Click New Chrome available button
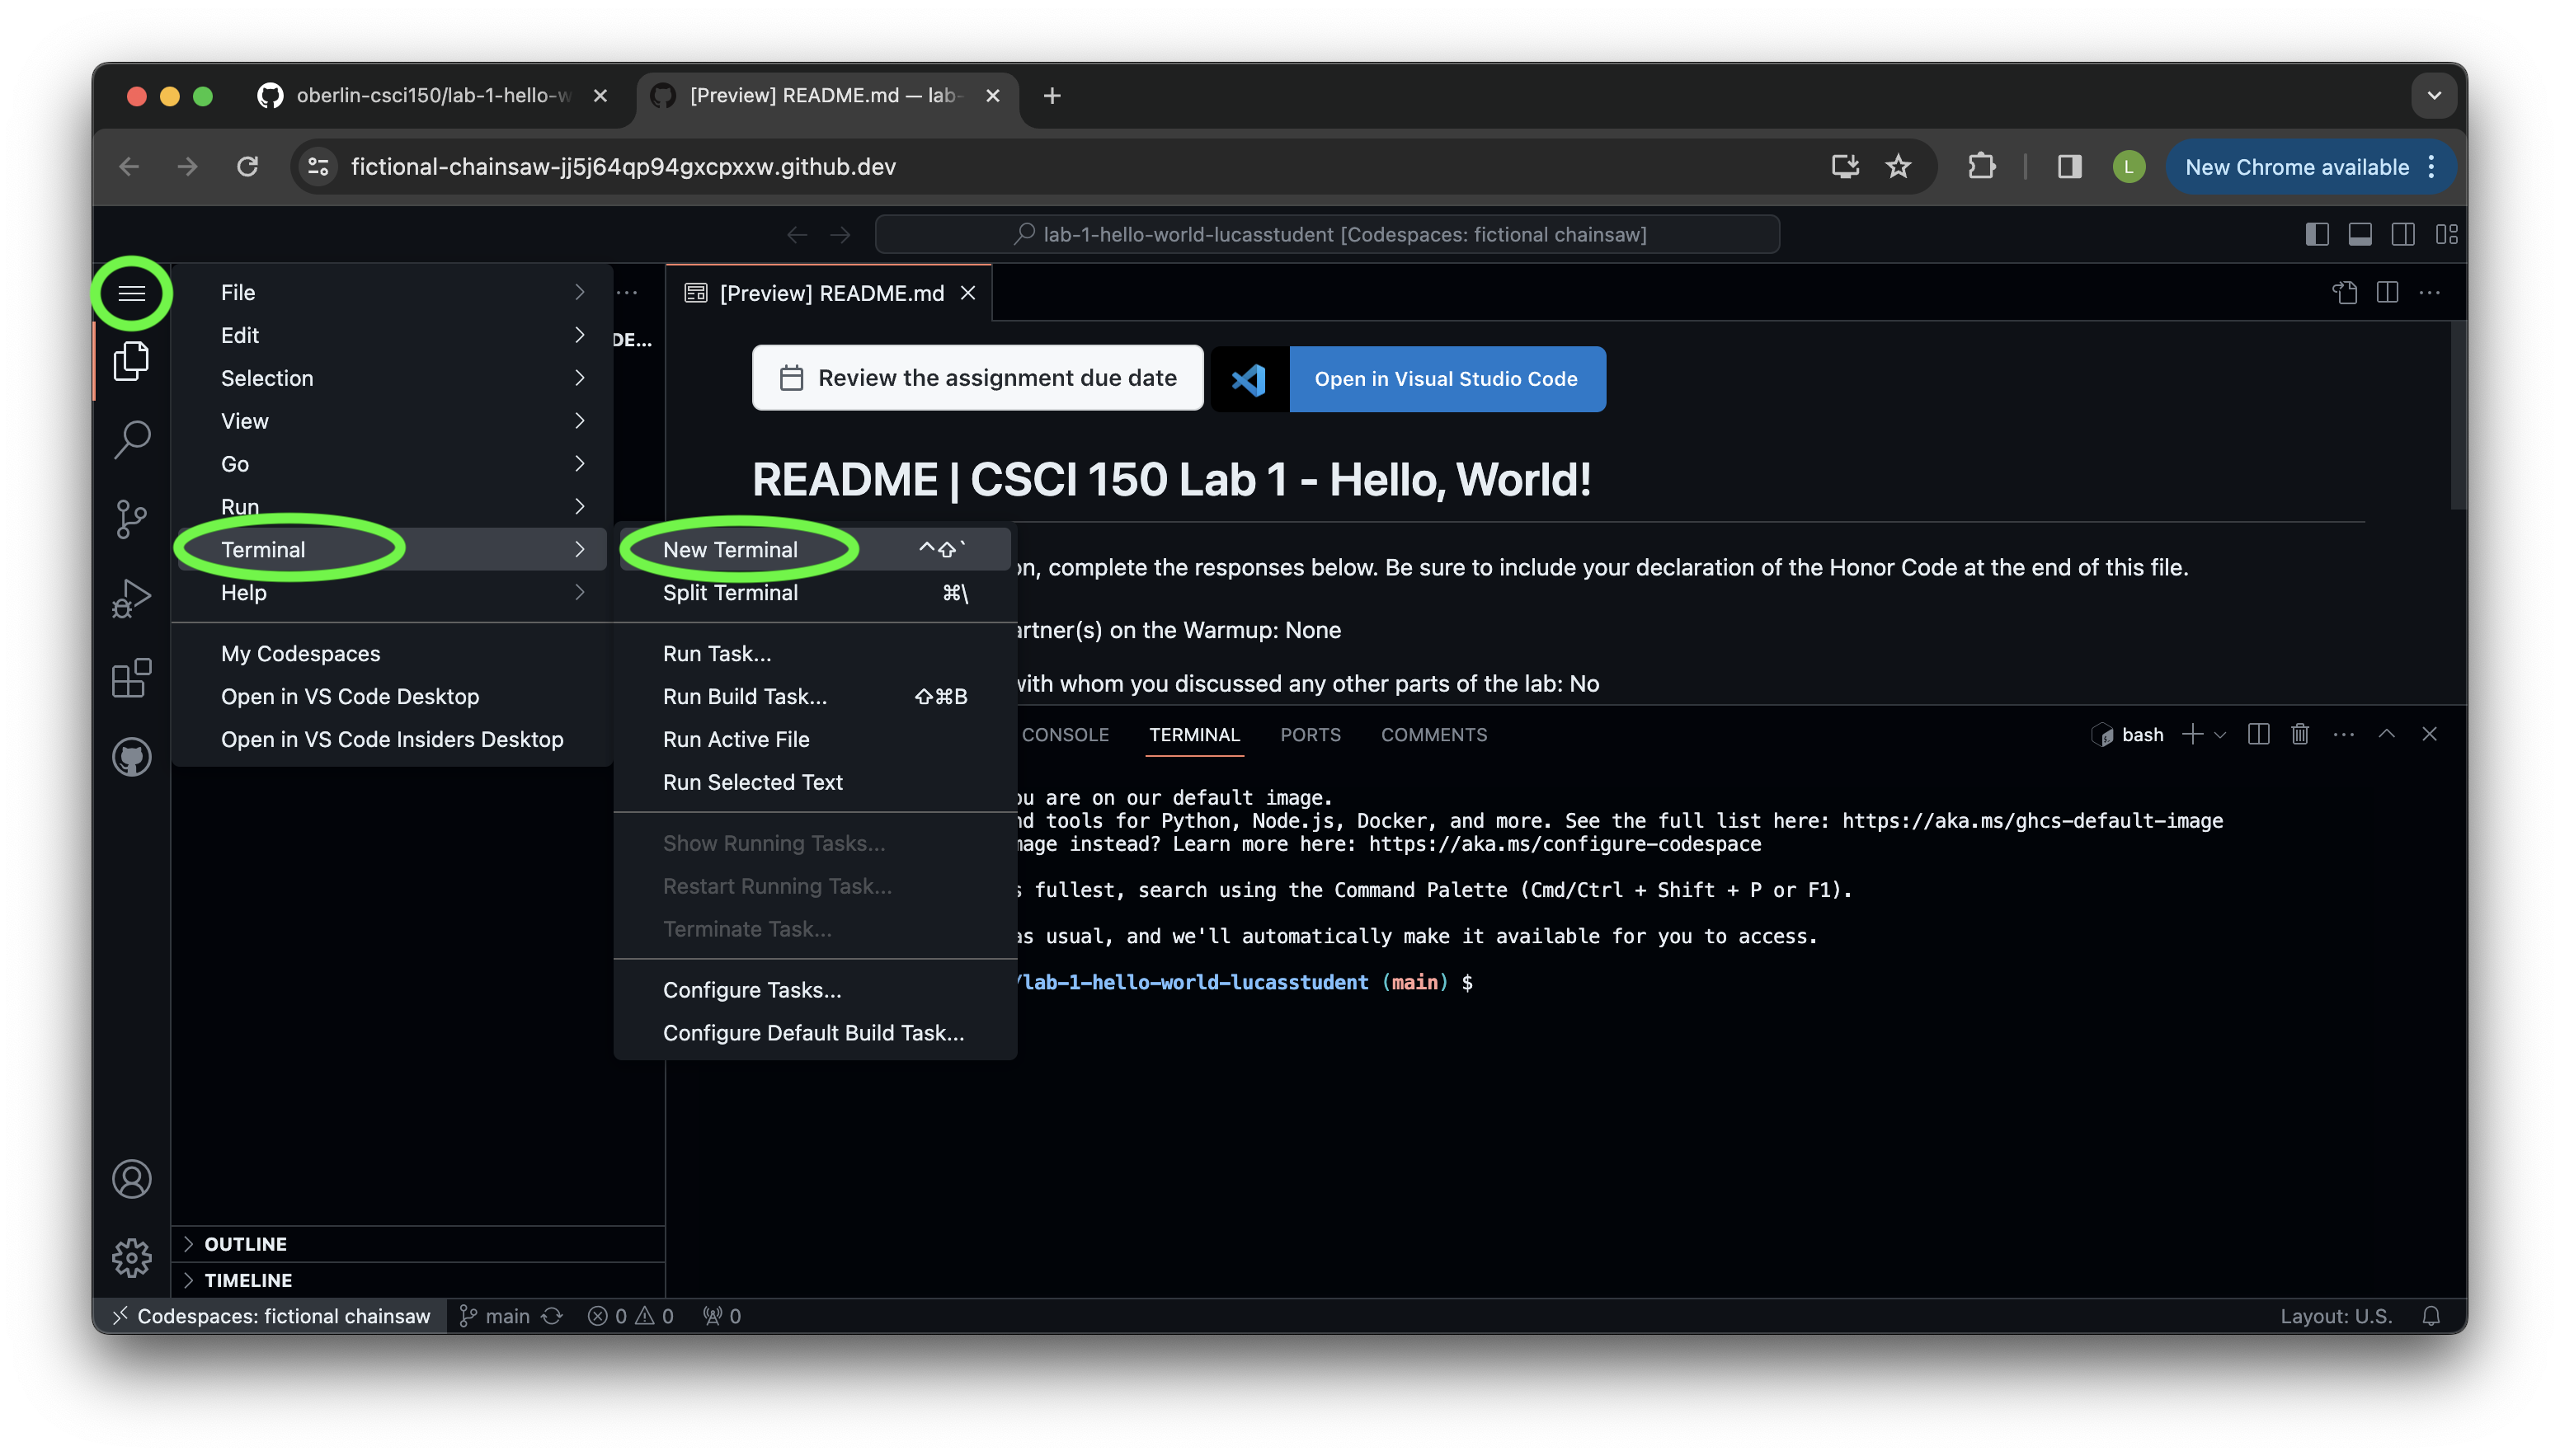Viewport: 2560px width, 1456px height. click(x=2310, y=166)
